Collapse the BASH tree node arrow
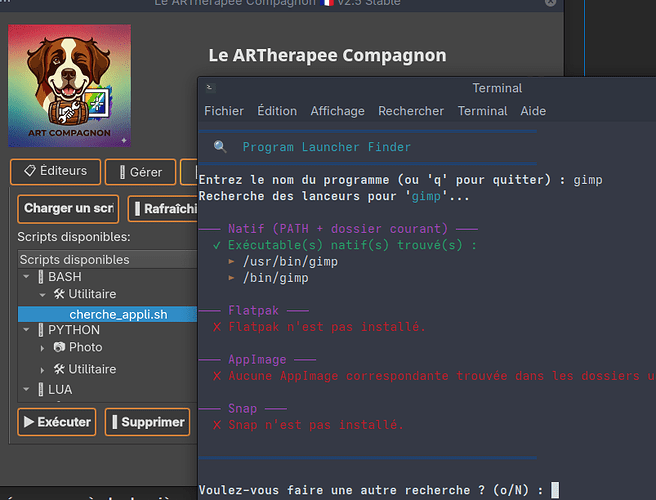 (26, 277)
